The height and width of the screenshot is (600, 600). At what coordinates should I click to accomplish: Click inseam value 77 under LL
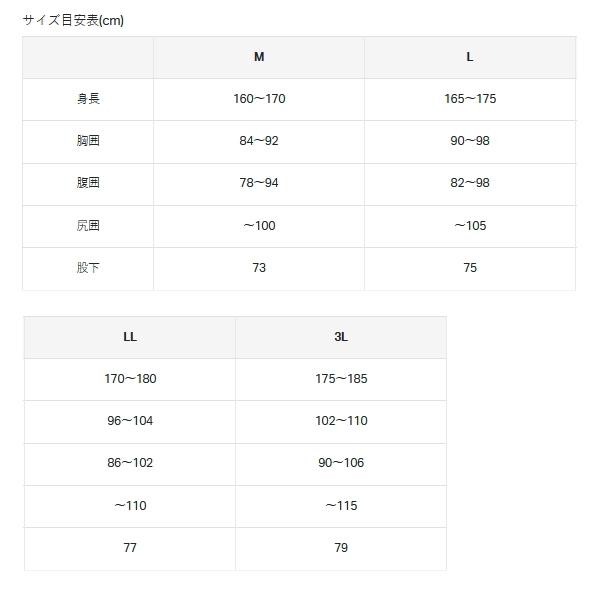click(130, 548)
